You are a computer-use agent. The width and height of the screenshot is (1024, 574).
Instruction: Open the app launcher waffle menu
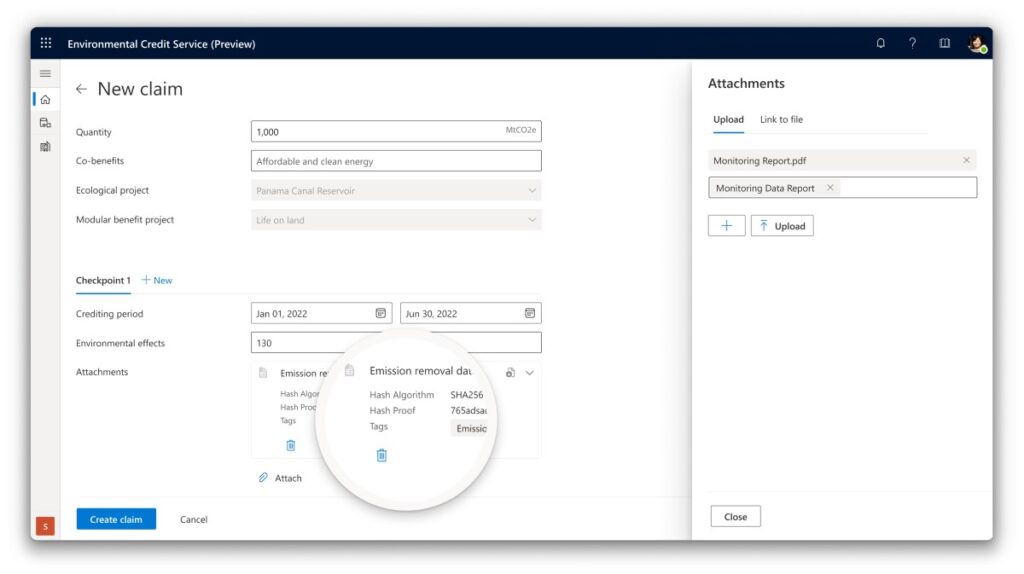[46, 43]
